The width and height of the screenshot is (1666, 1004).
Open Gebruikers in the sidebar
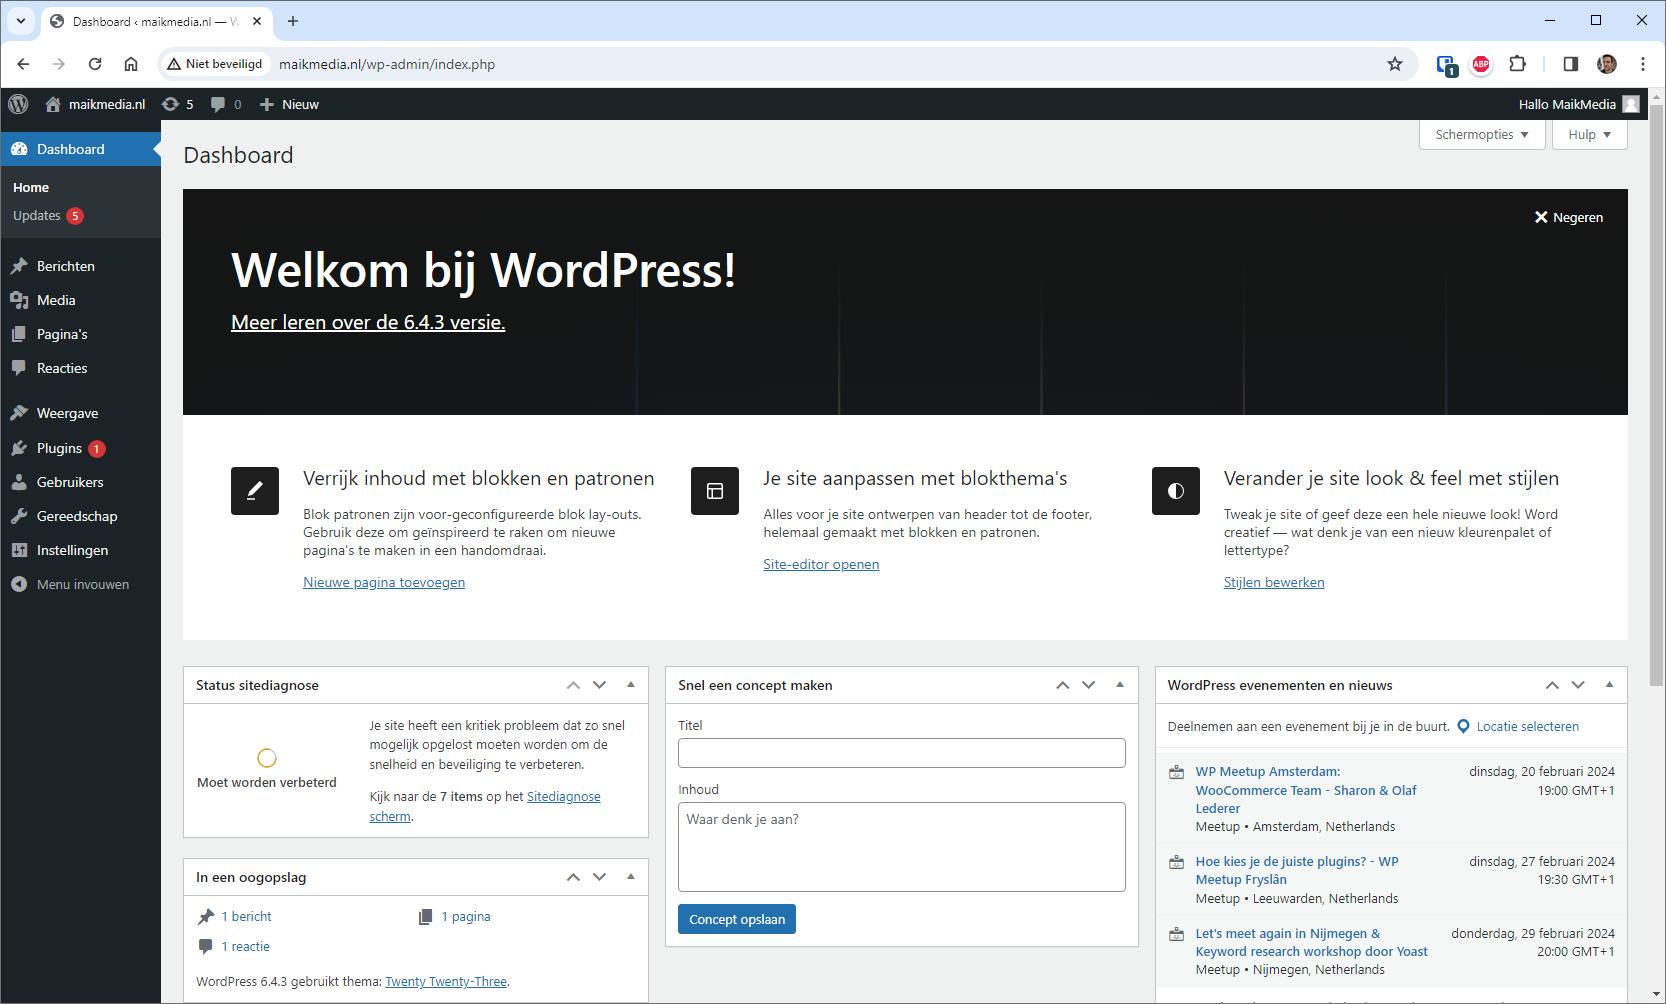click(70, 482)
